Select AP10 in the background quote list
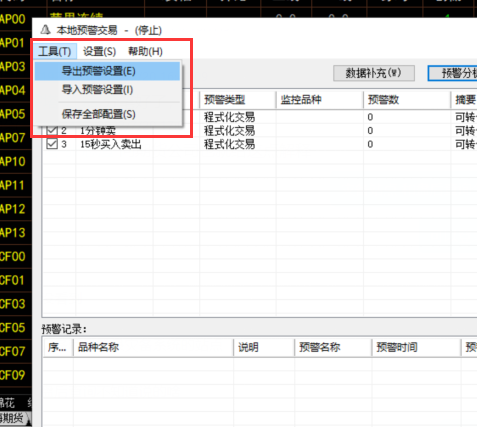 click(13, 161)
